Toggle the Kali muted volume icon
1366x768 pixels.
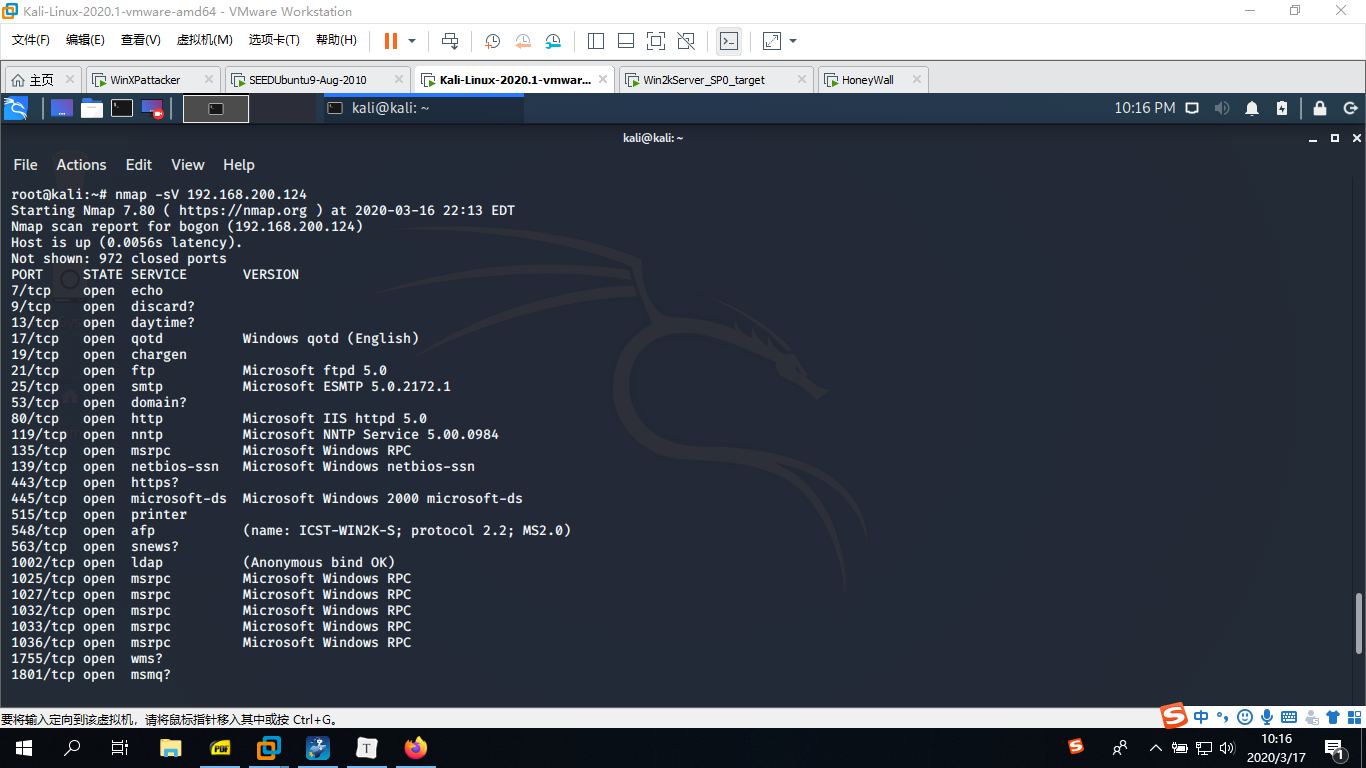pyautogui.click(x=1222, y=108)
